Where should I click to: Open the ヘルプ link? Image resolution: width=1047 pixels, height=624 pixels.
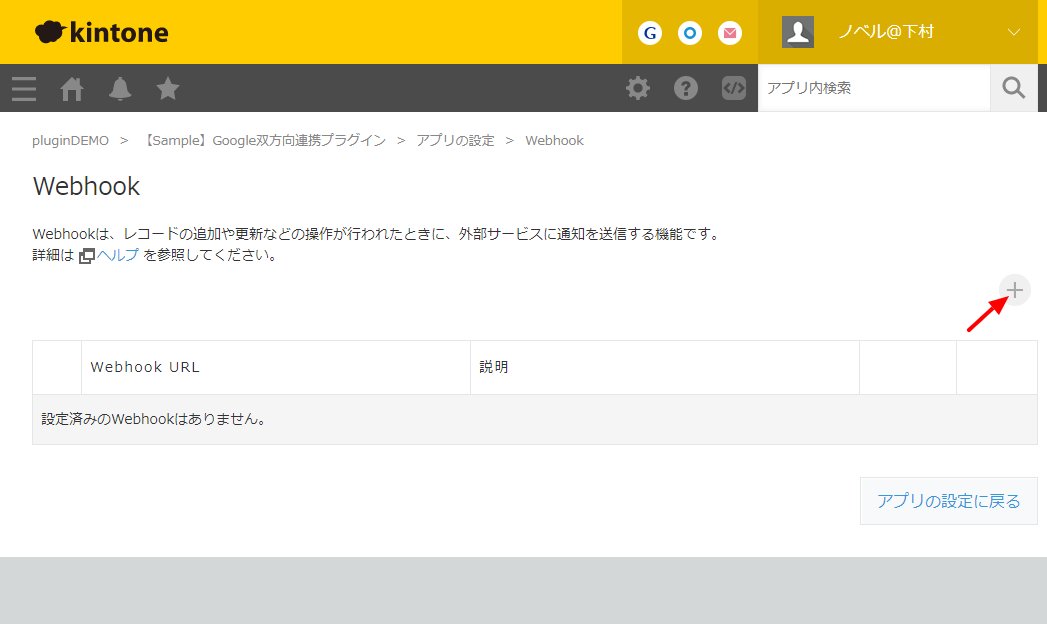point(118,255)
